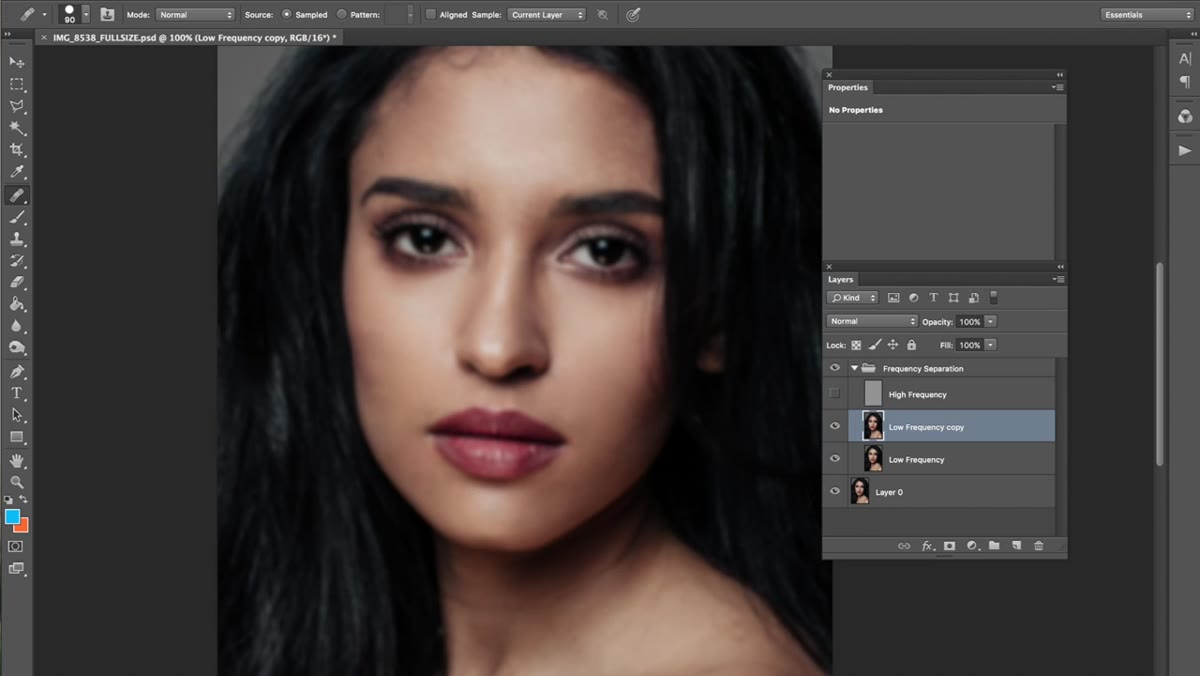The image size is (1200, 676).
Task: Select the Eraser tool
Action: click(x=17, y=283)
